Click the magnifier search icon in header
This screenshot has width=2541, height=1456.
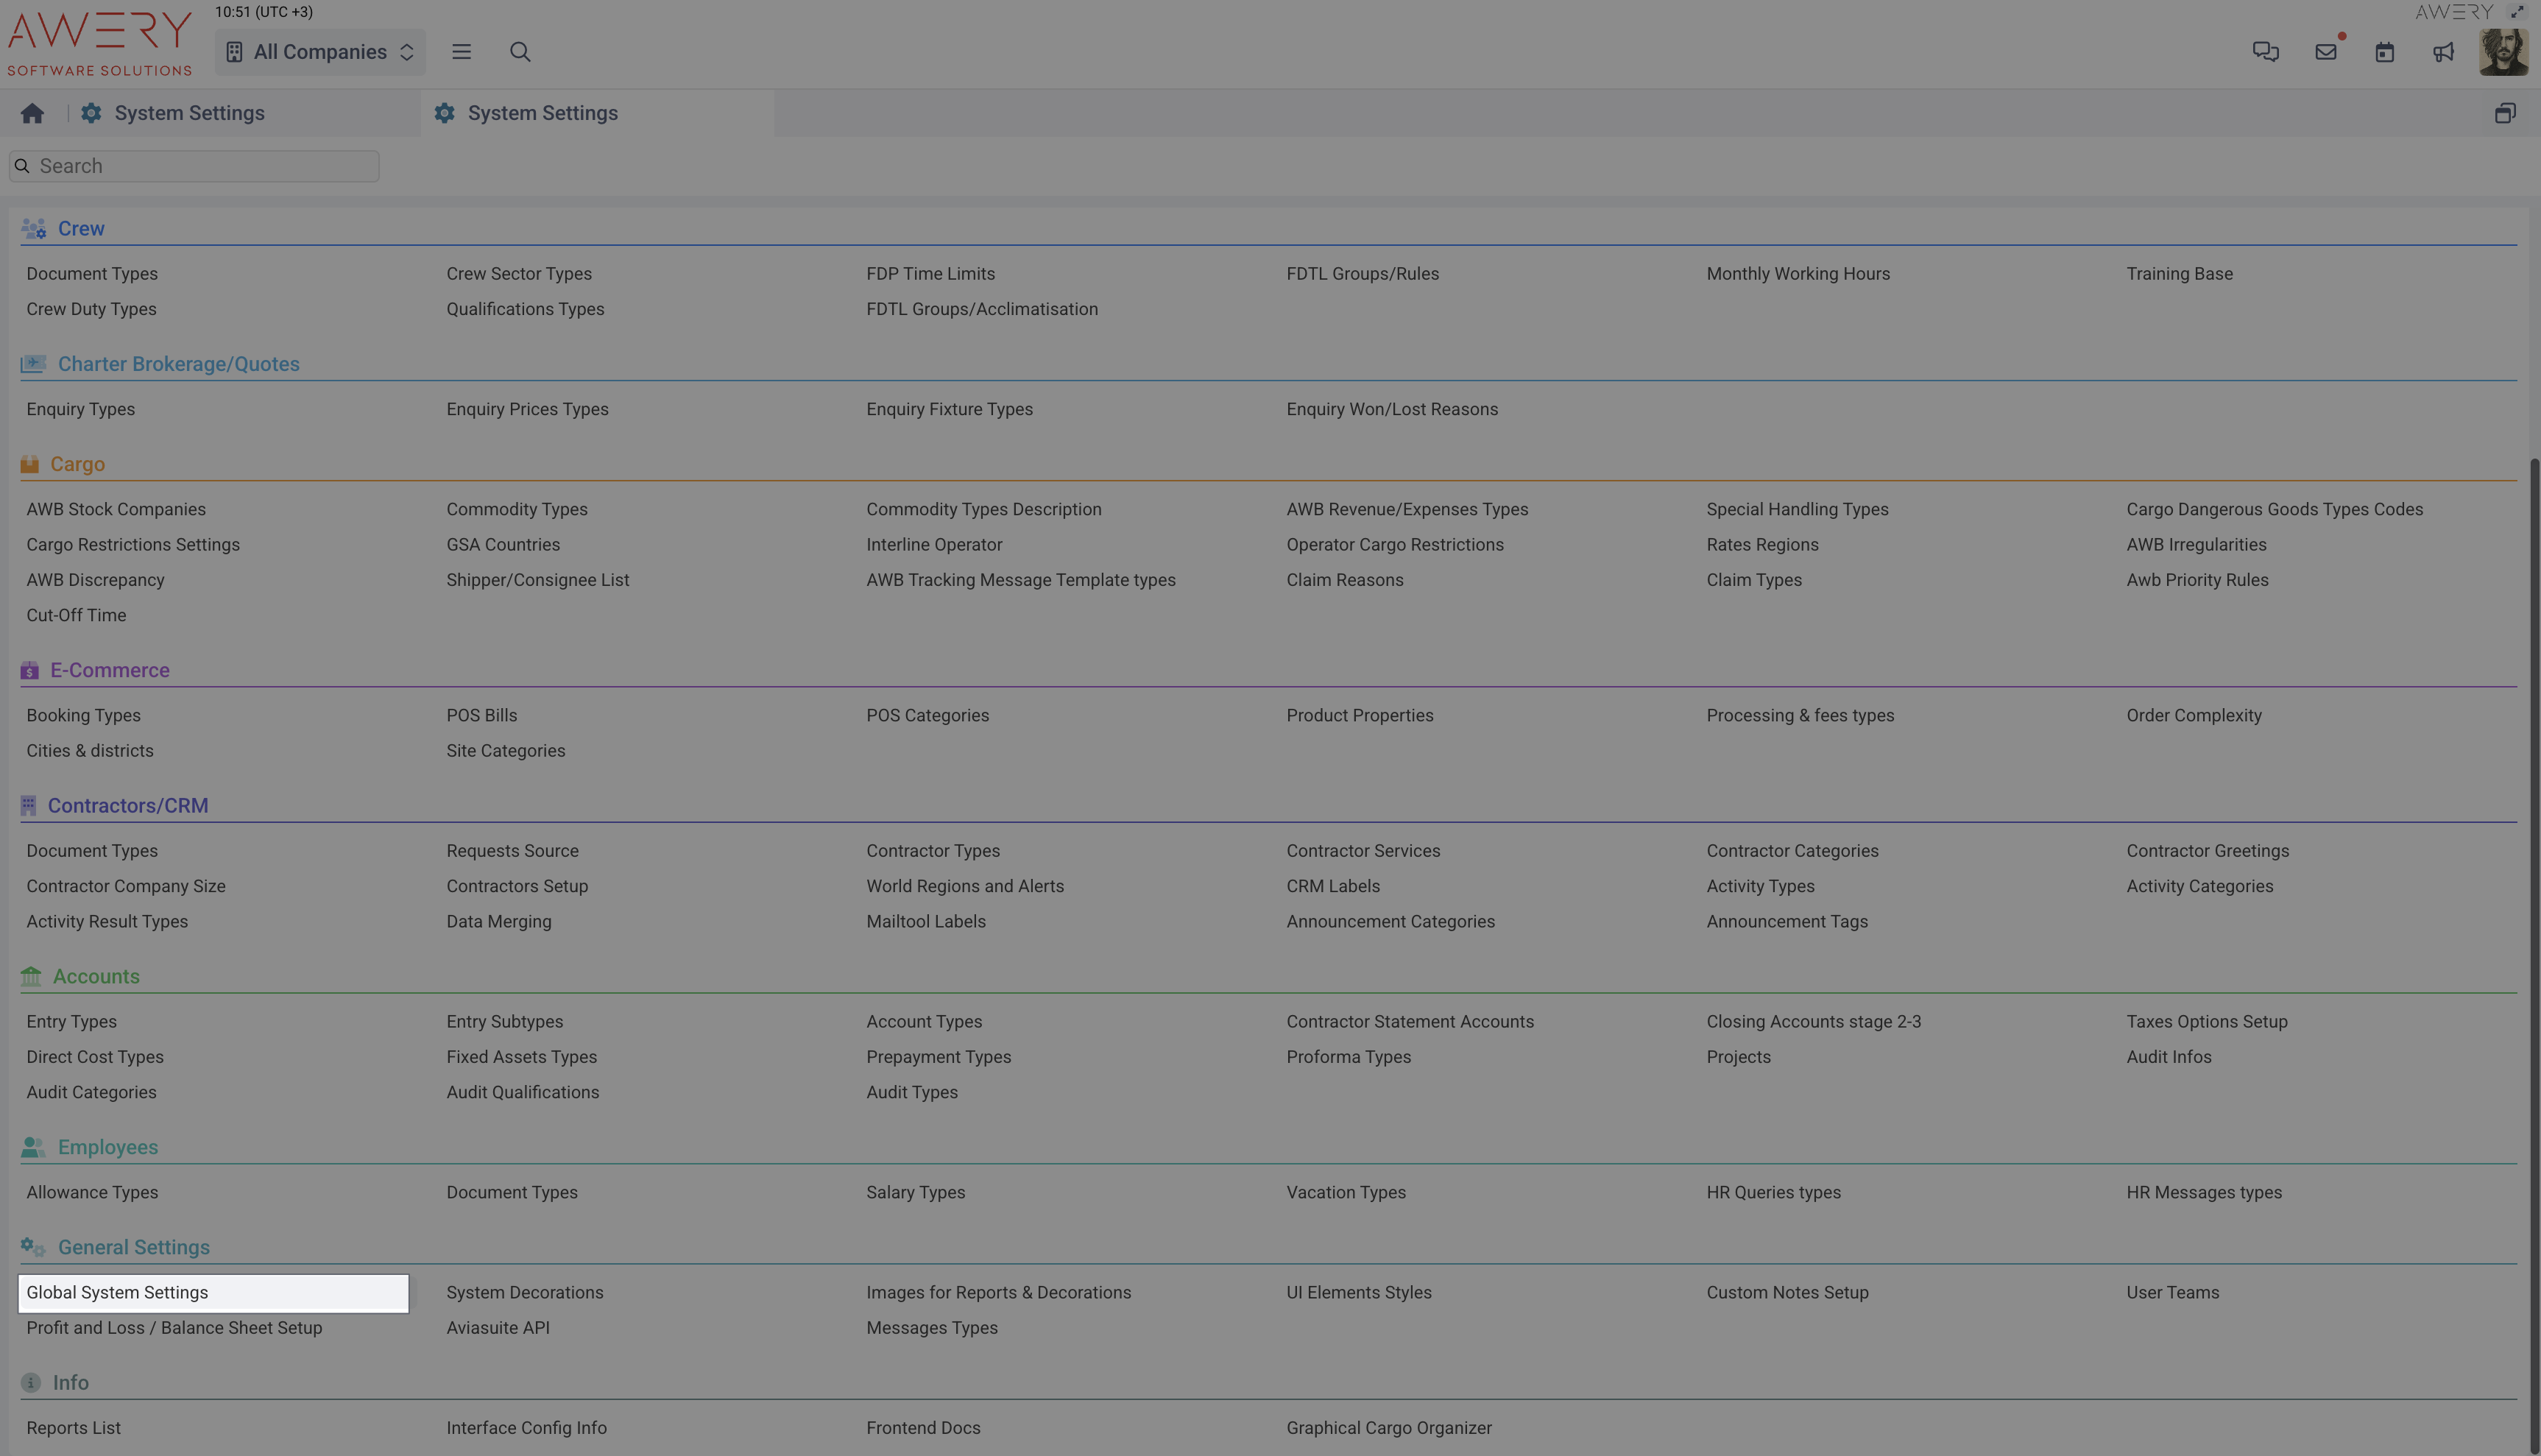coord(520,52)
